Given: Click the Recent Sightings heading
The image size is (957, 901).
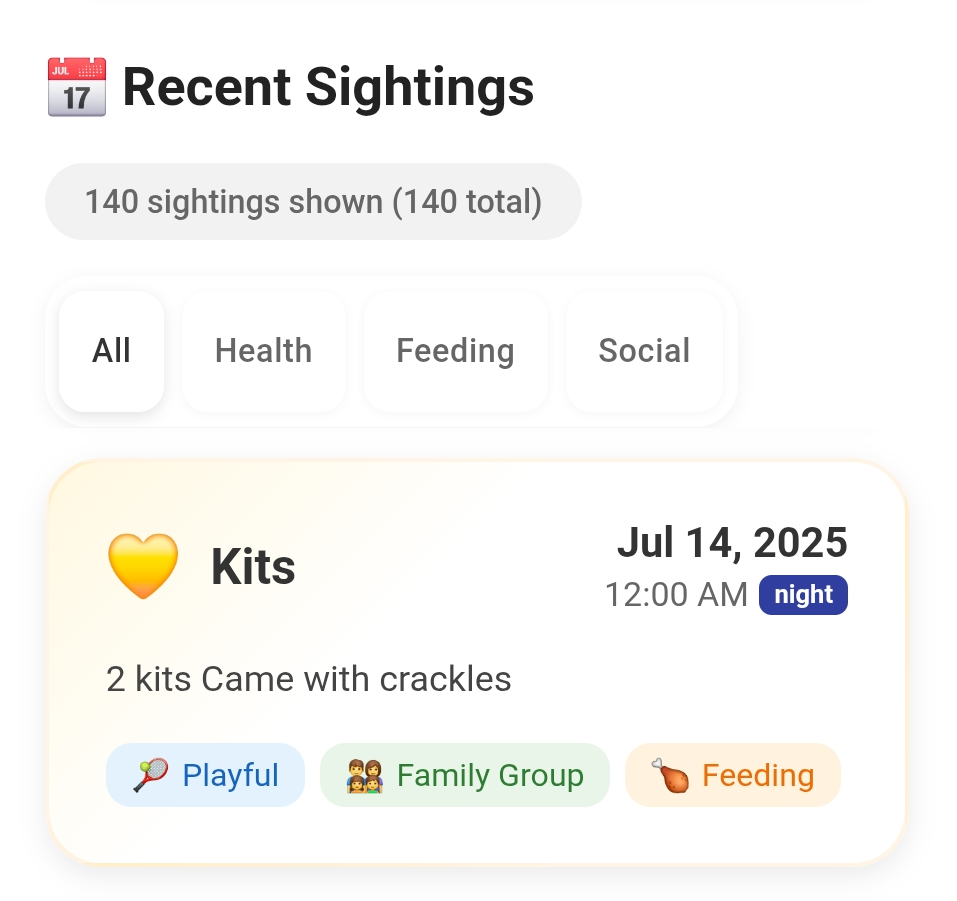Looking at the screenshot, I should (x=328, y=87).
